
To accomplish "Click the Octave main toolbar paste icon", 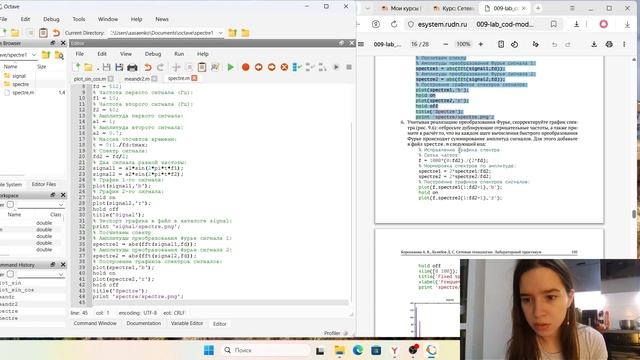I will point(43,33).
